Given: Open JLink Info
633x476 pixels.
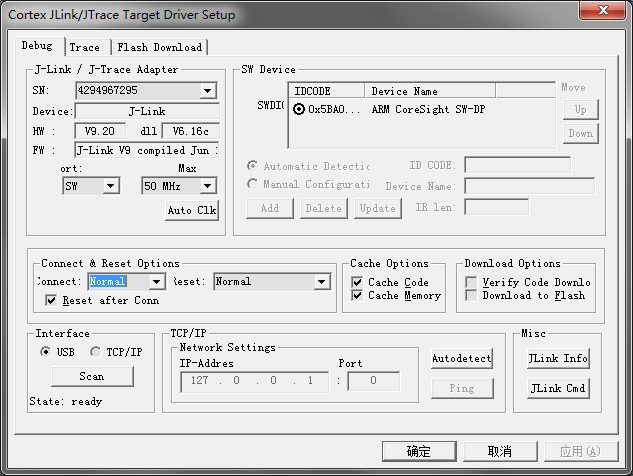Looking at the screenshot, I should pos(558,358).
